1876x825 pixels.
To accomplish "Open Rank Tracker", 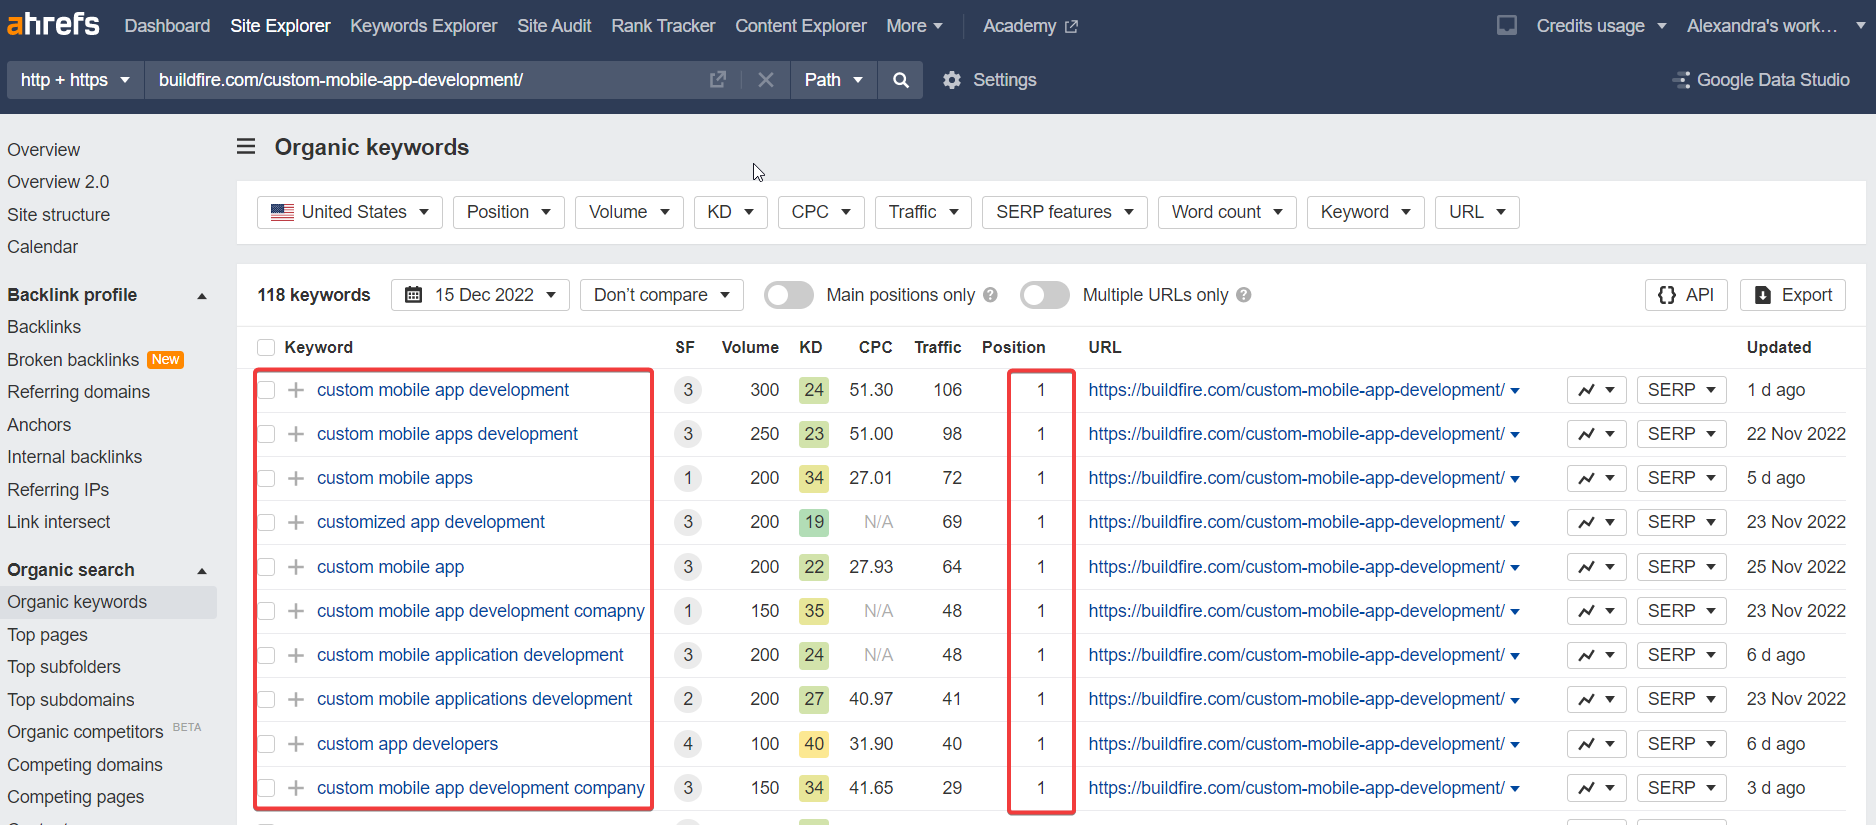I will [663, 26].
